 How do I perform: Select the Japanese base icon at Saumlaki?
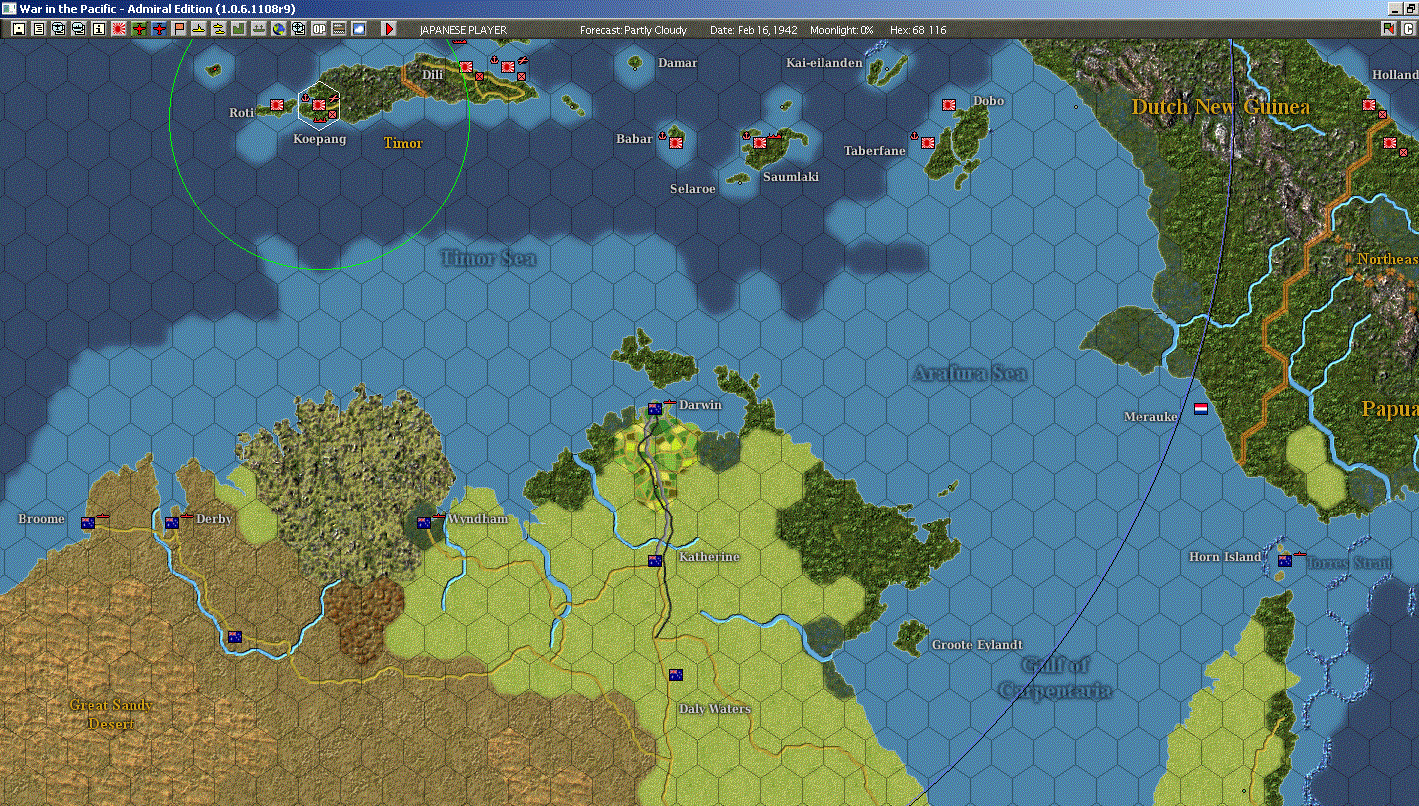[x=760, y=143]
